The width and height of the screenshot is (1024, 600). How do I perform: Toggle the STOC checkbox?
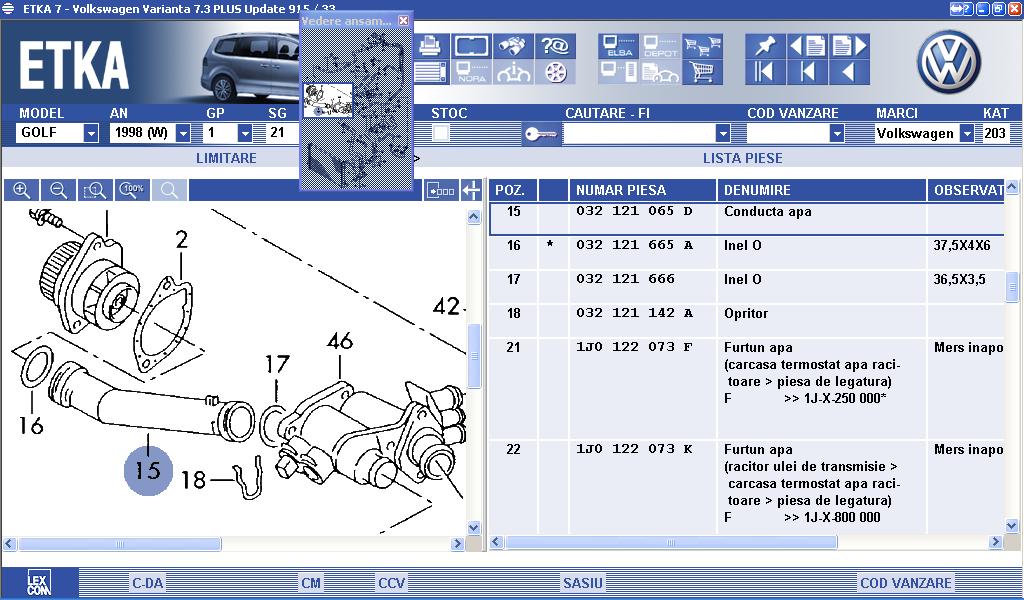tap(441, 133)
